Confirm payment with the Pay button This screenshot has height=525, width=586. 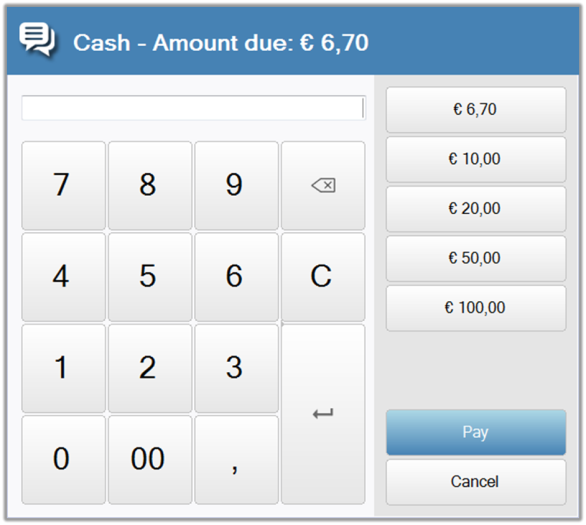[476, 432]
